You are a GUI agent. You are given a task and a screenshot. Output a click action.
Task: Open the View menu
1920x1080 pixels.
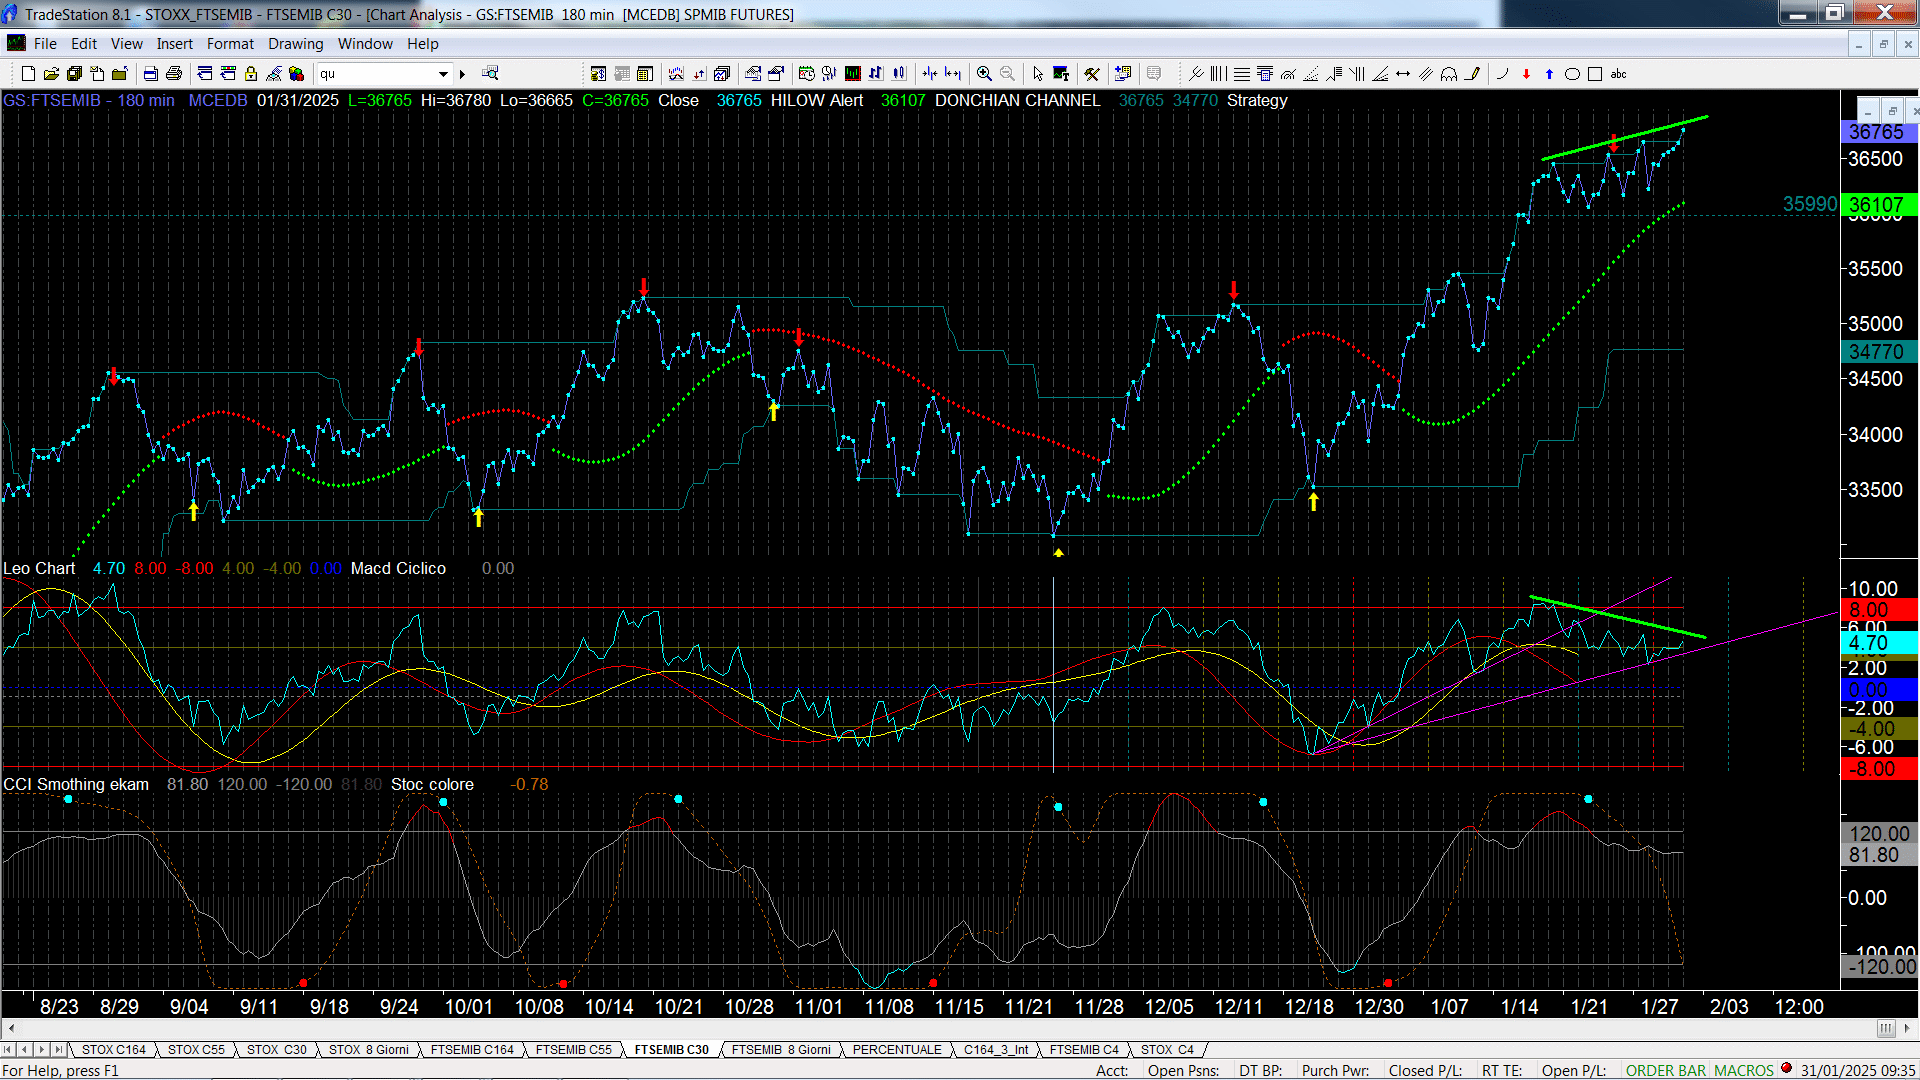tap(126, 43)
